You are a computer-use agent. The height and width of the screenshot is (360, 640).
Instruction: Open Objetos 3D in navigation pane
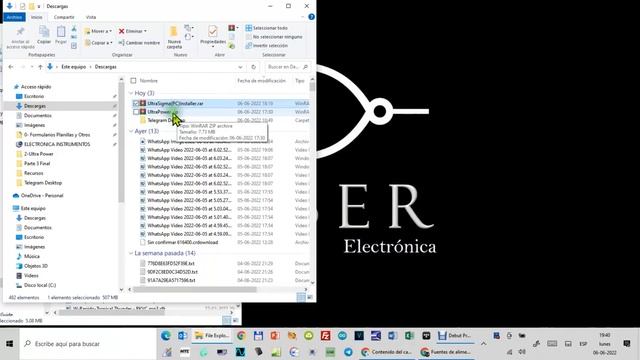pos(36,266)
